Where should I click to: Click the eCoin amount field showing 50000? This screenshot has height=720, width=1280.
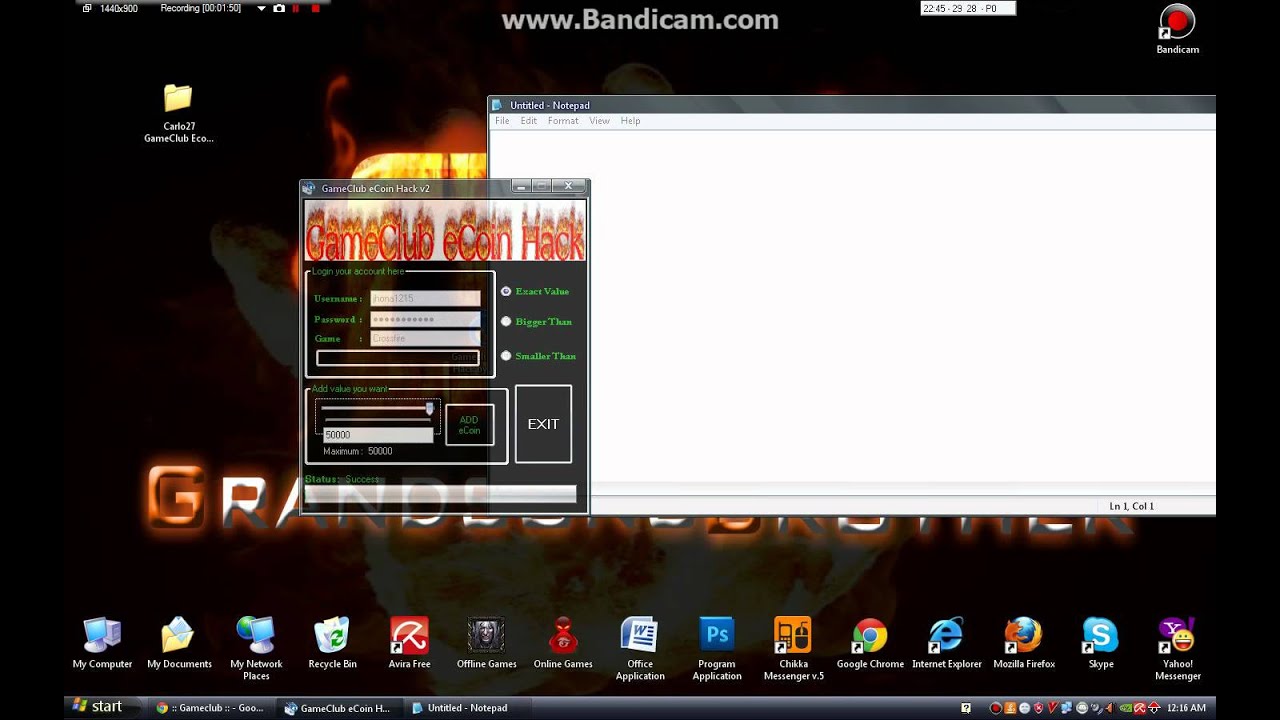378,435
